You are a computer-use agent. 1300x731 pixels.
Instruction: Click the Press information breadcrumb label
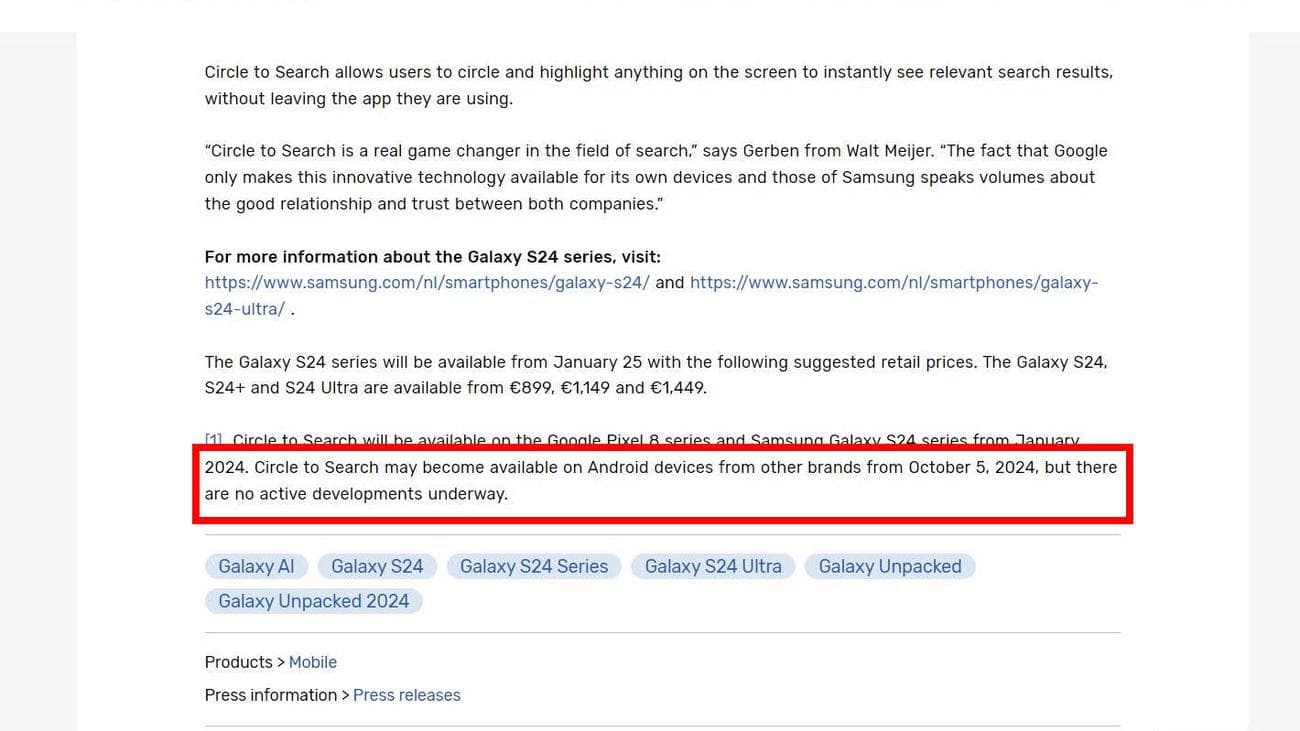[270, 695]
